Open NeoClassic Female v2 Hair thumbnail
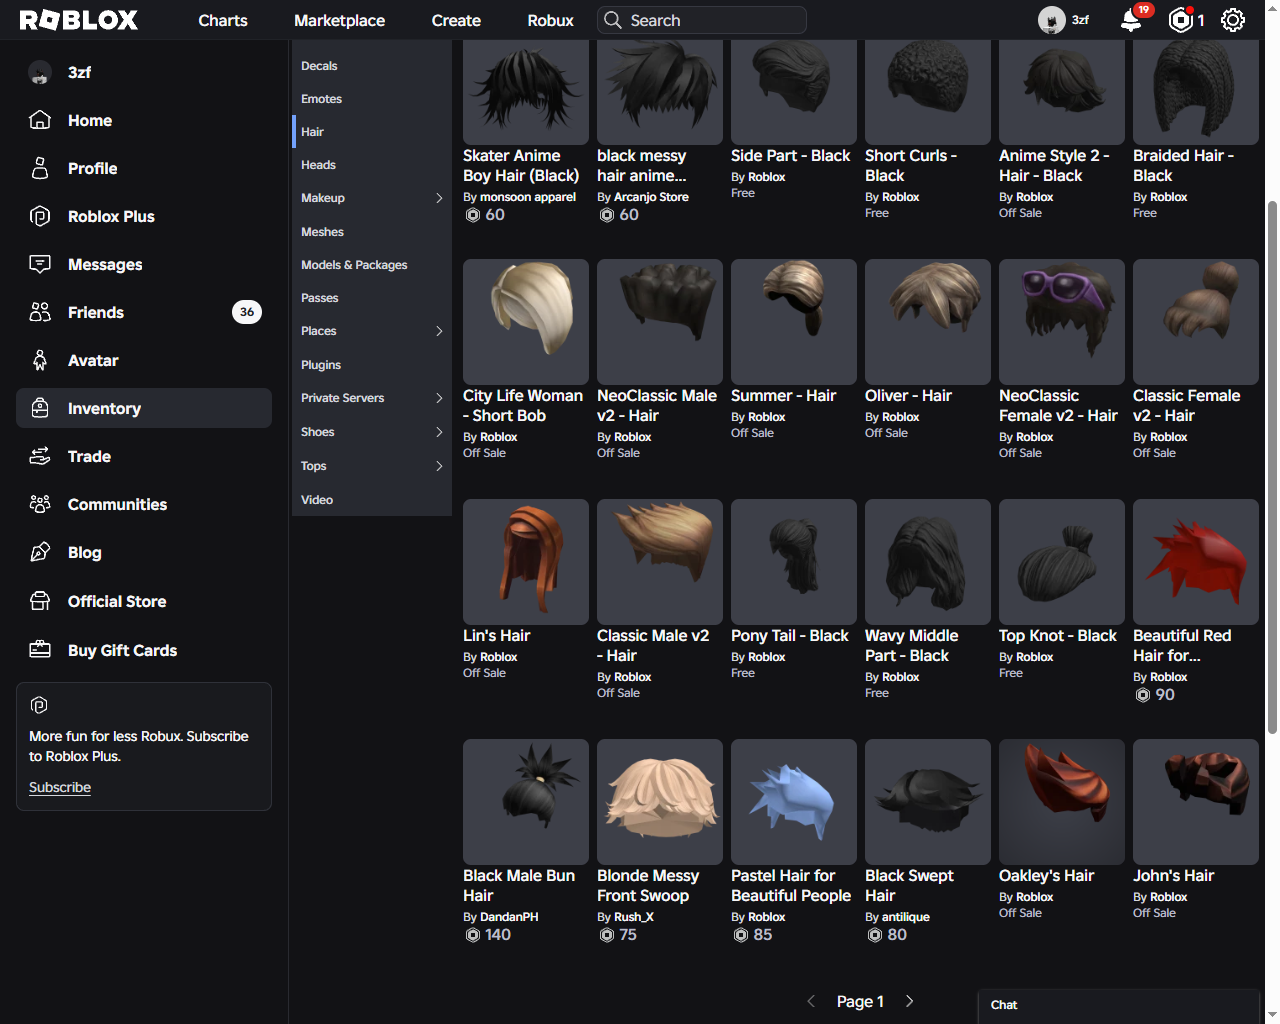The image size is (1280, 1024). (x=1062, y=322)
